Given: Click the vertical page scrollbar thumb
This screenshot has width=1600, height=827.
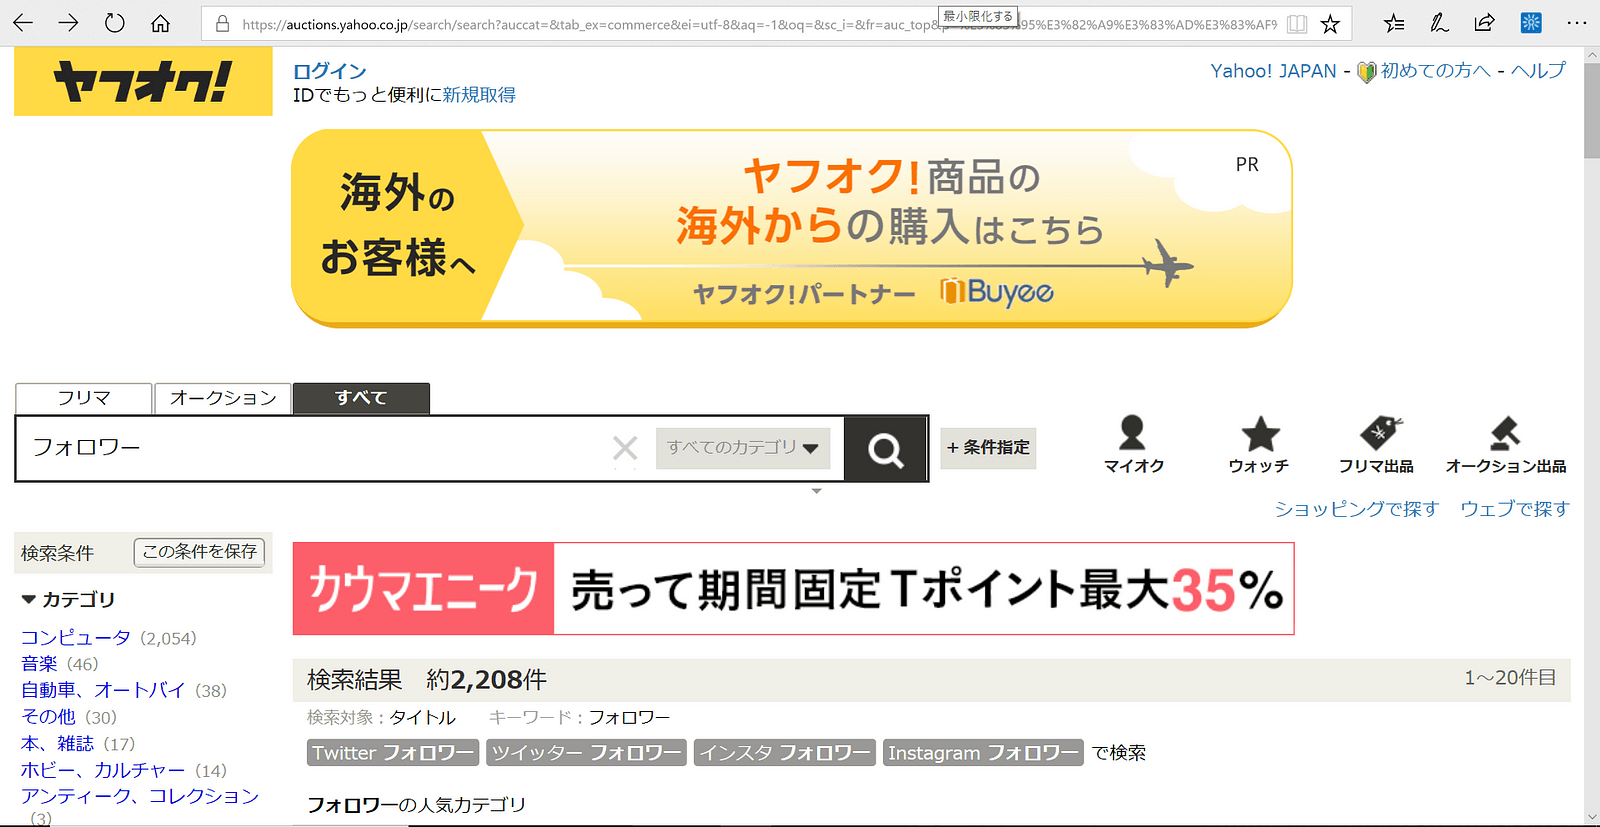Looking at the screenshot, I should coord(1591,110).
